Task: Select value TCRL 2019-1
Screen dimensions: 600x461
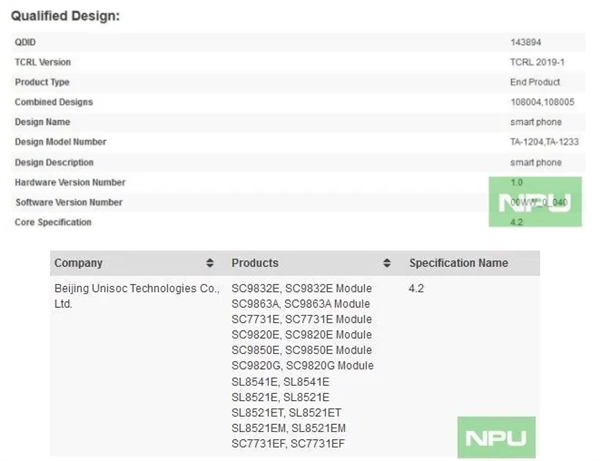Action: [x=537, y=62]
